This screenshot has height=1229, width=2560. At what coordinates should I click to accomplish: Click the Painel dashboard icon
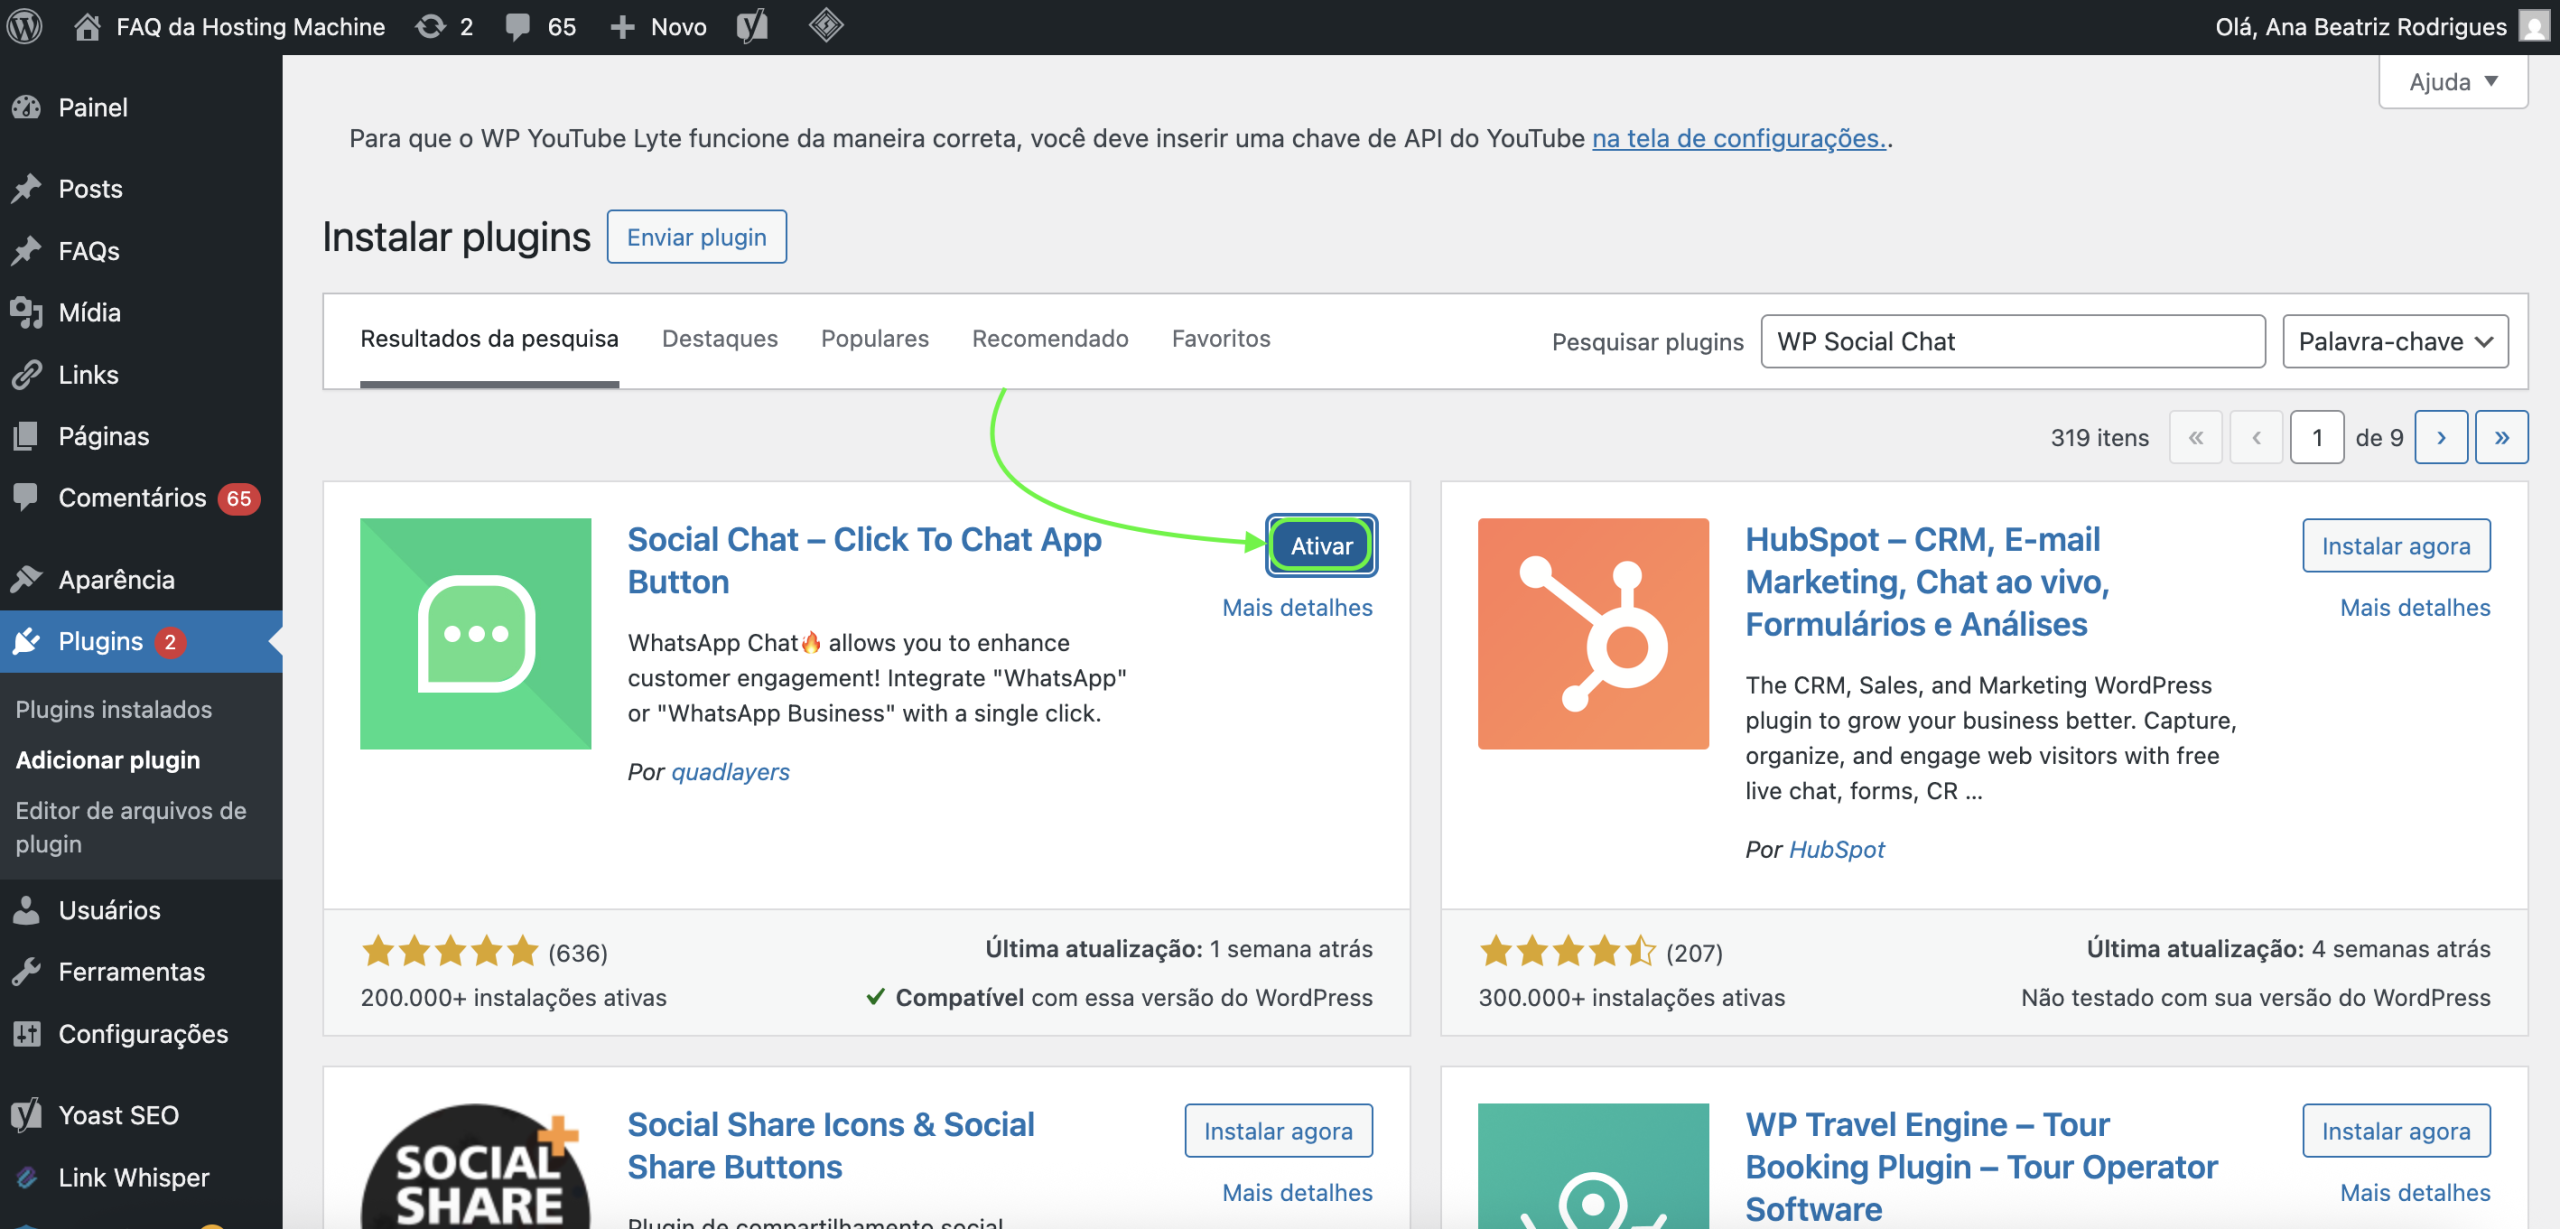click(27, 107)
